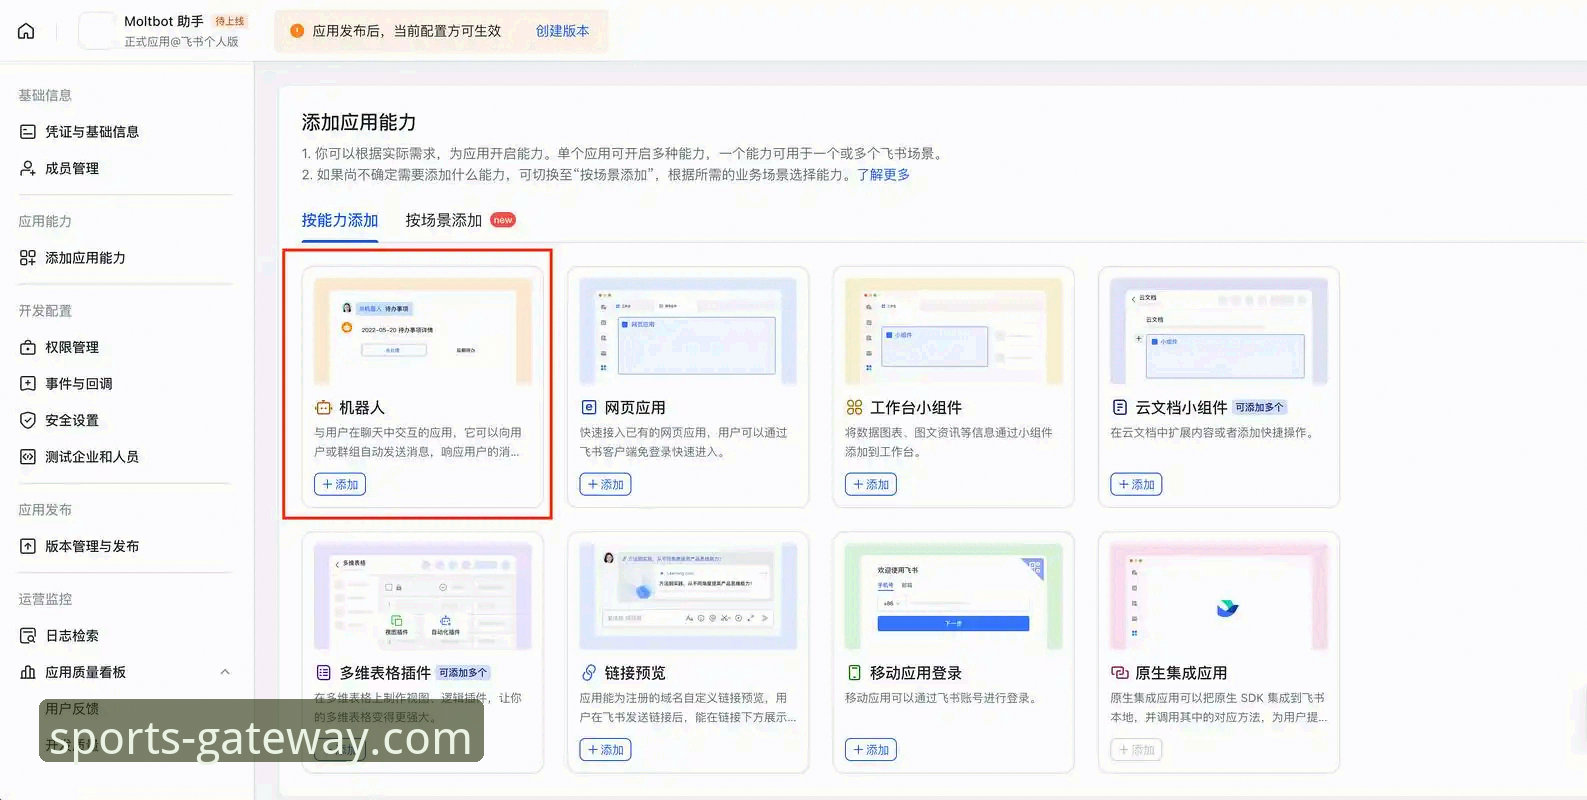The image size is (1587, 800).
Task: Click the 可添加多个 tag on 云文档小组件
Action: click(x=1259, y=408)
